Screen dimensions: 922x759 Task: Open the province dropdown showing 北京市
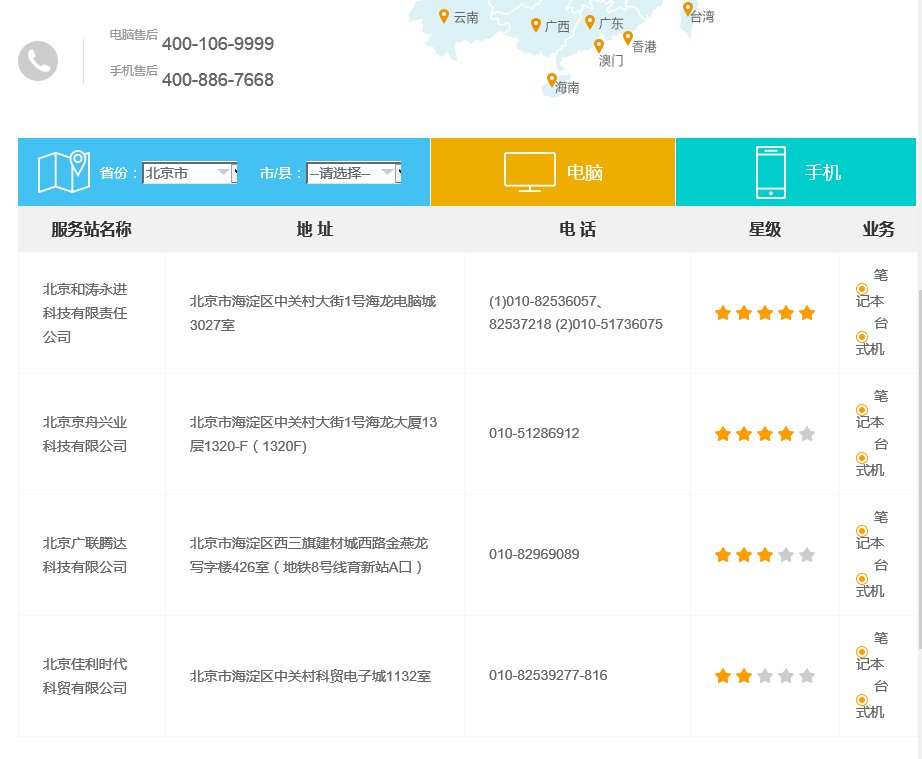[189, 173]
